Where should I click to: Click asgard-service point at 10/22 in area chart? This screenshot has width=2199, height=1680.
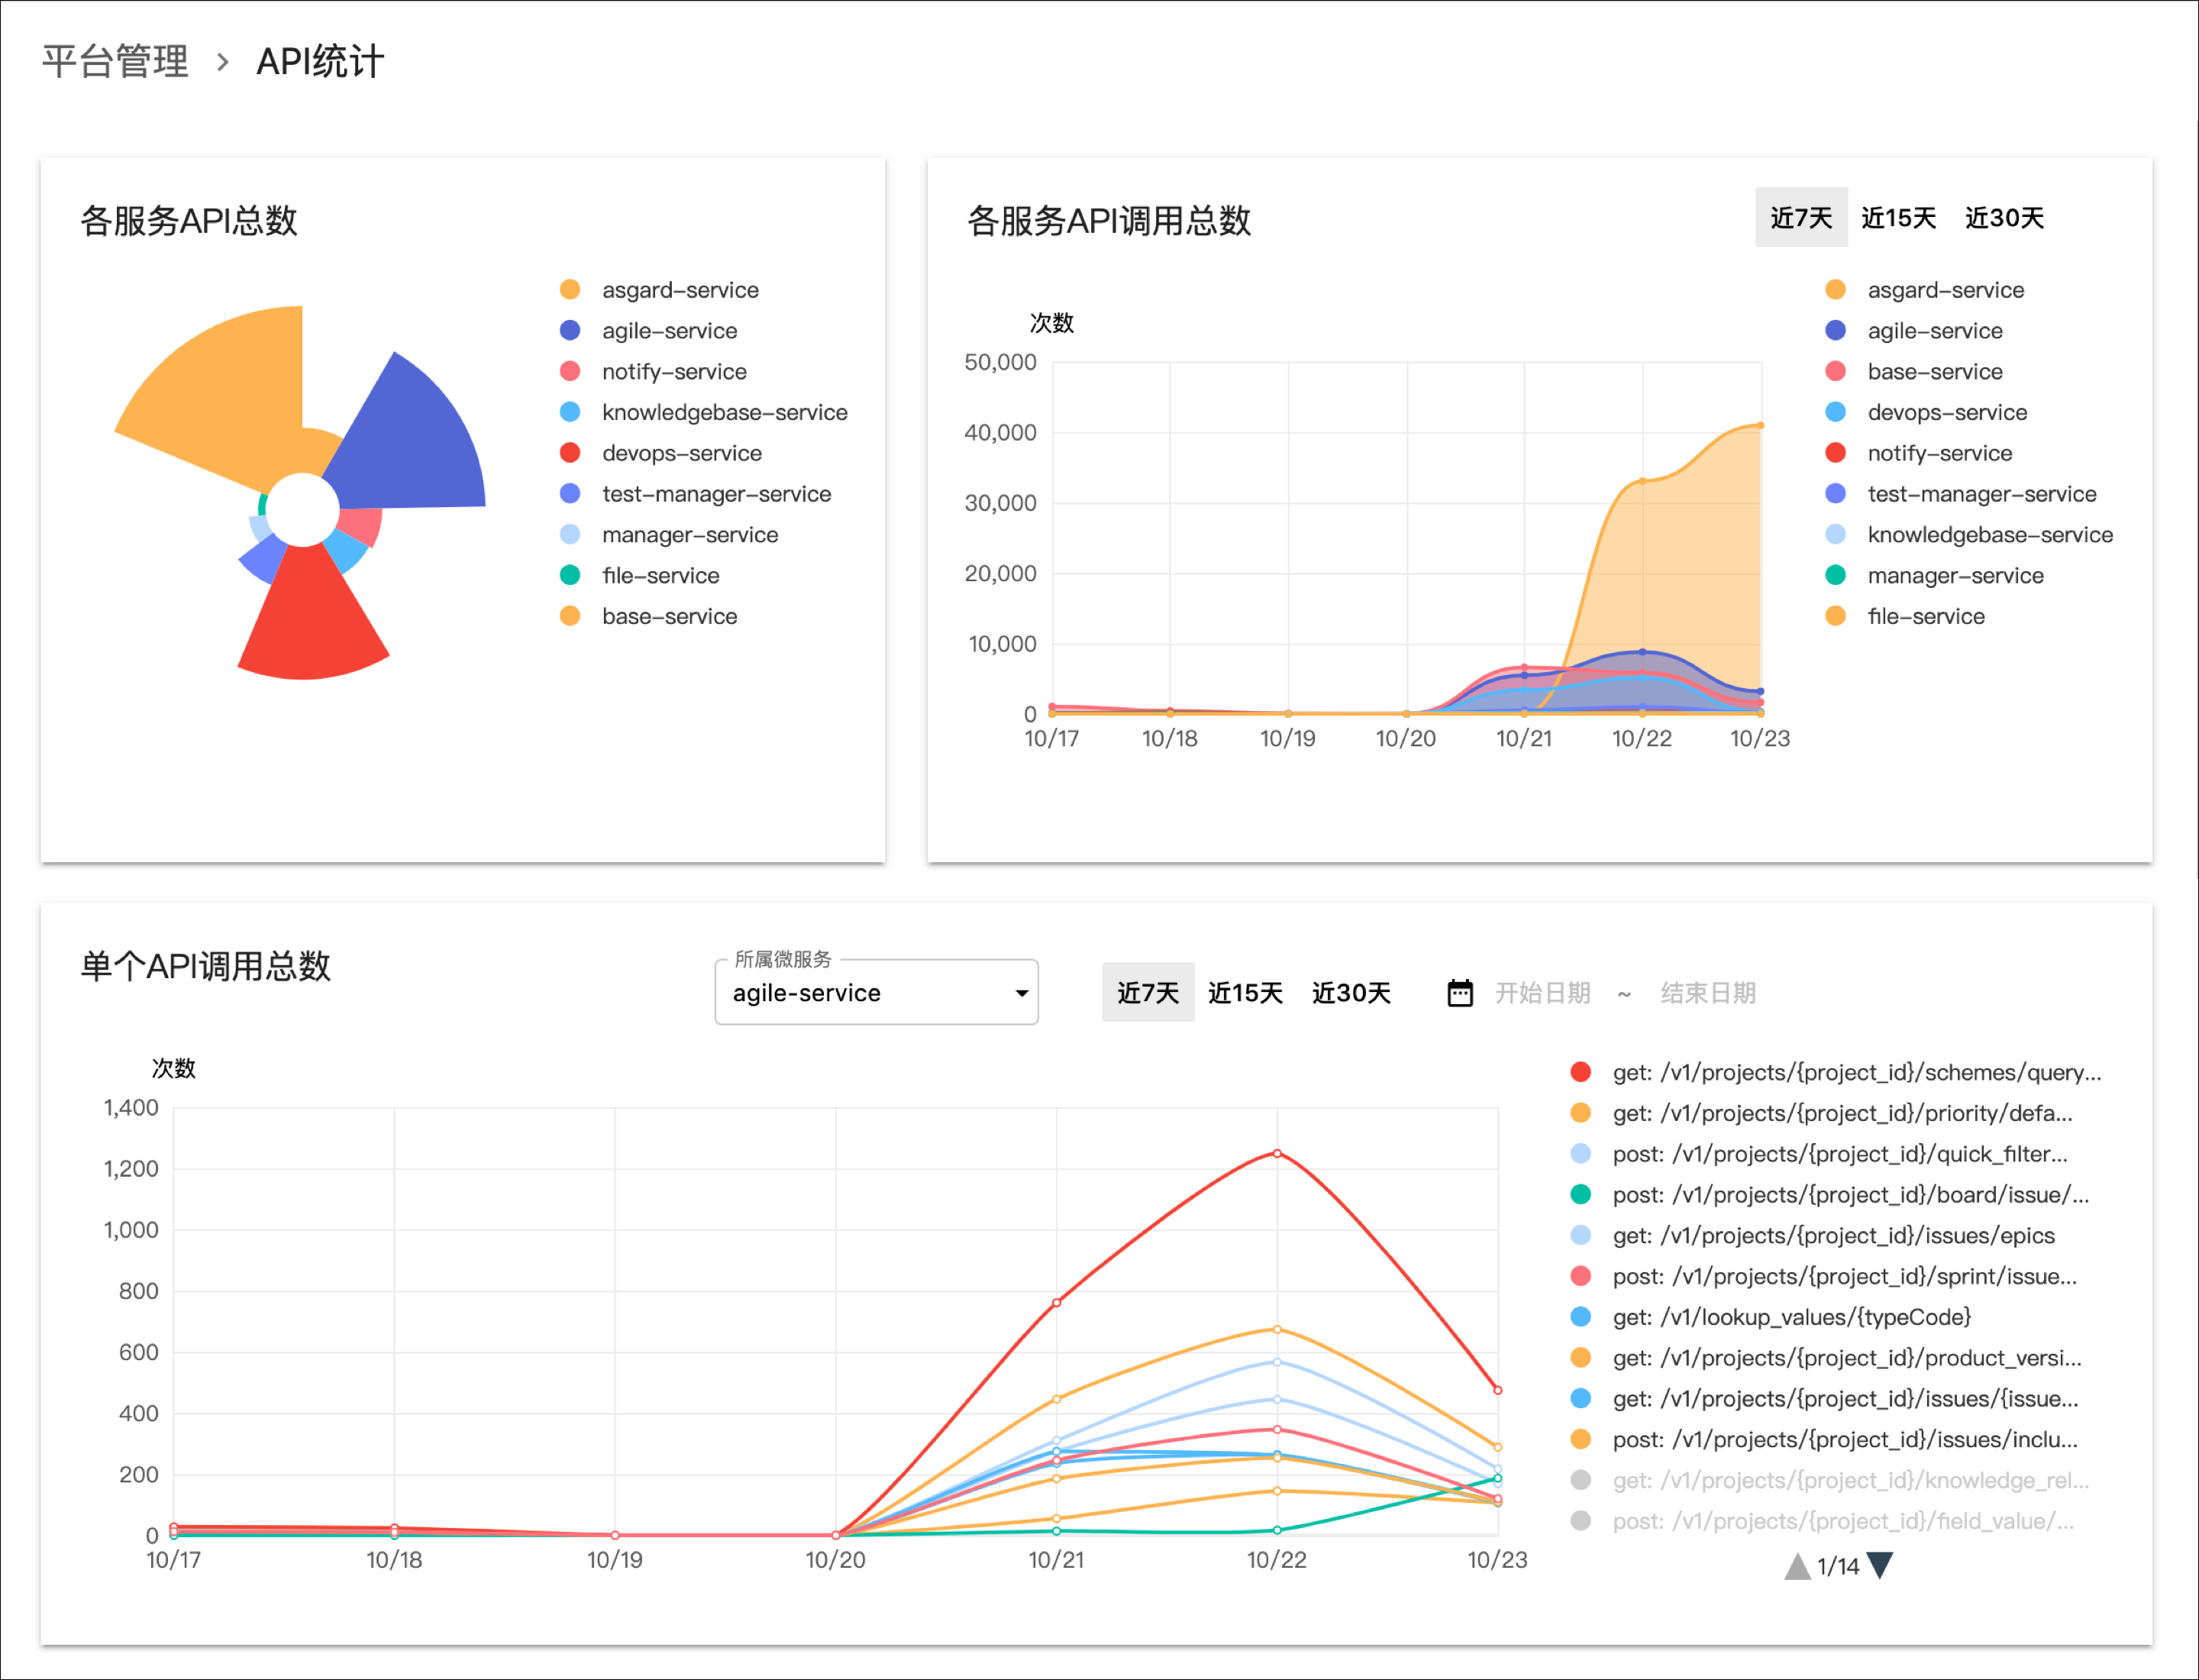click(x=1643, y=481)
